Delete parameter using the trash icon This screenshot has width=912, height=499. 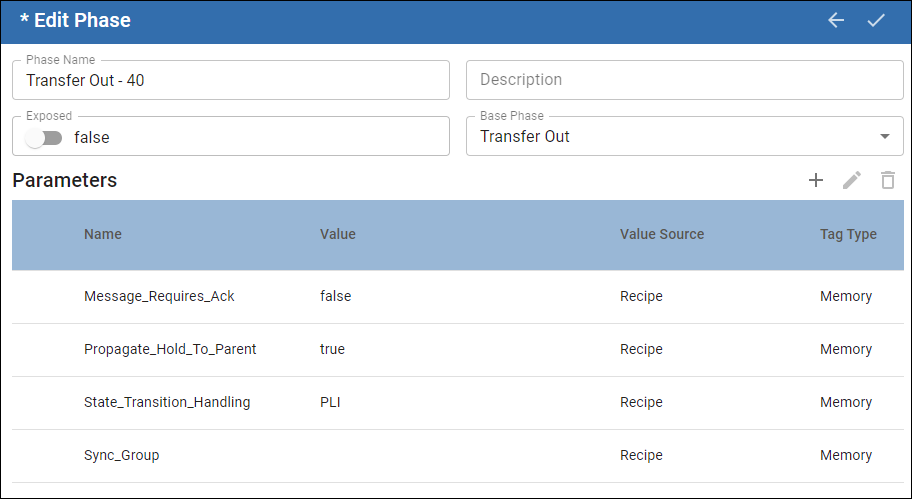(887, 180)
